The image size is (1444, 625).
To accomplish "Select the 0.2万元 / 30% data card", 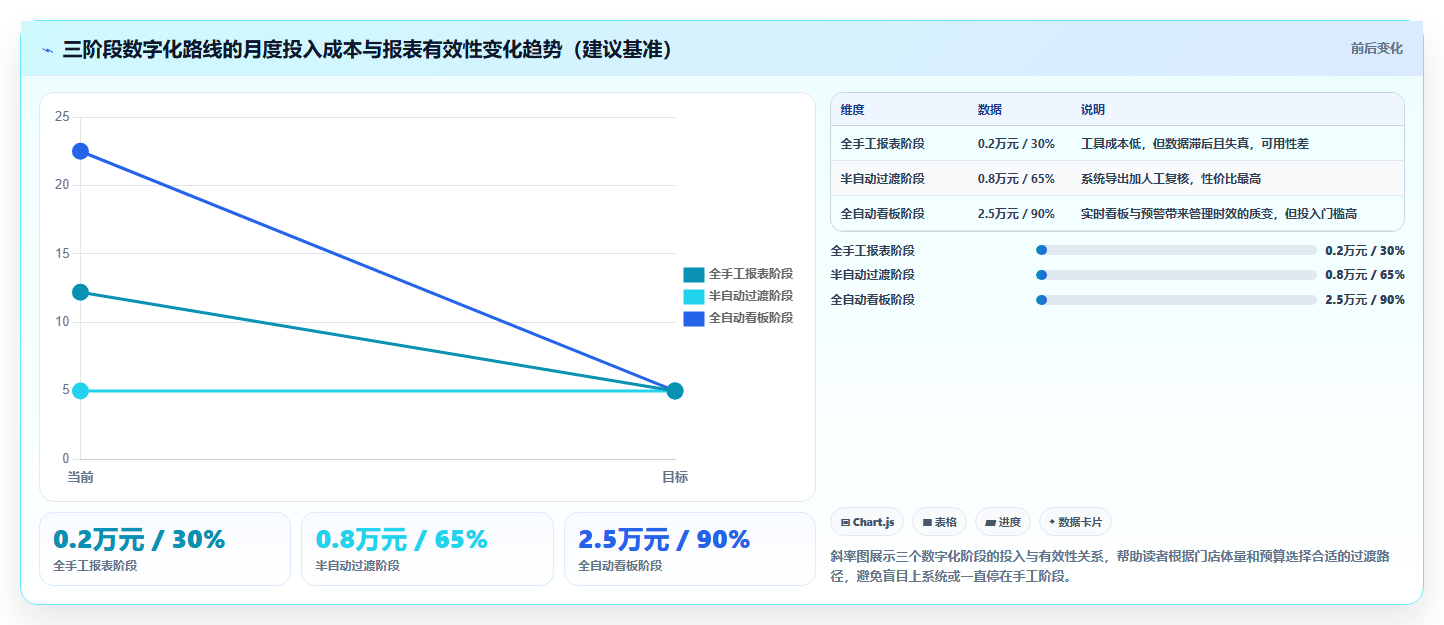I will 165,549.
